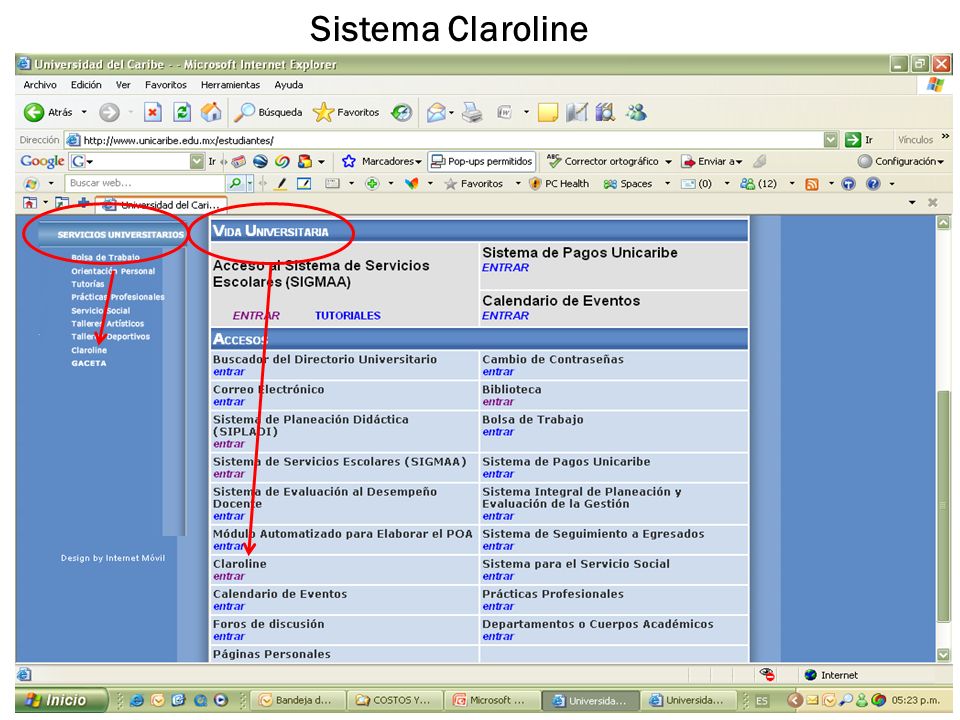The width and height of the screenshot is (960, 720).
Task: Expand the Google search box dropdown
Action: click(x=196, y=161)
